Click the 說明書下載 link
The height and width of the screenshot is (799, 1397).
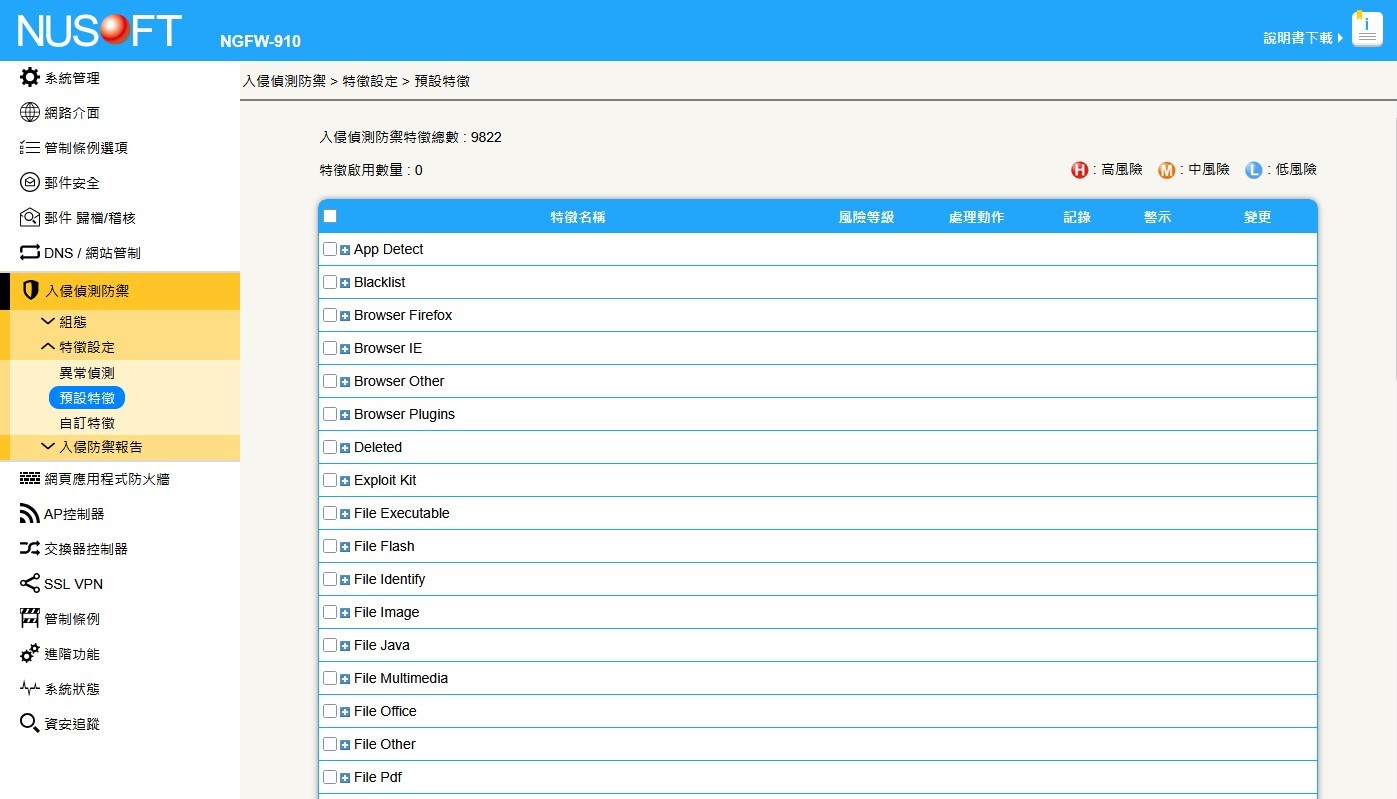click(1297, 38)
